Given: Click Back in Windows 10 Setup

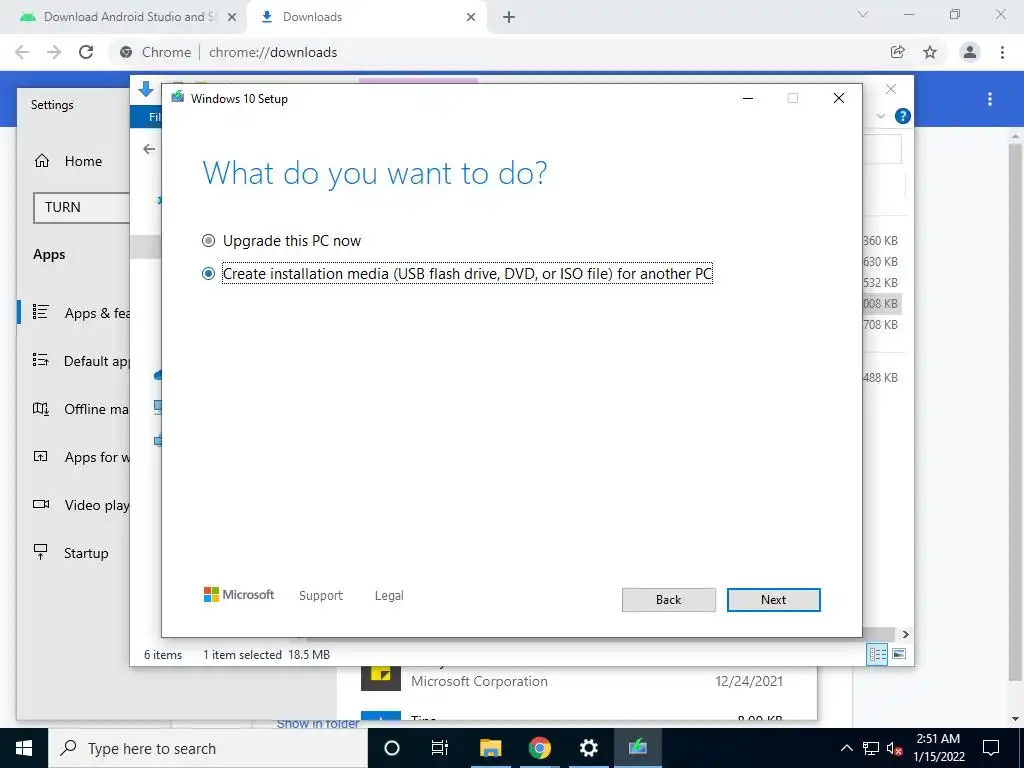Looking at the screenshot, I should 668,600.
